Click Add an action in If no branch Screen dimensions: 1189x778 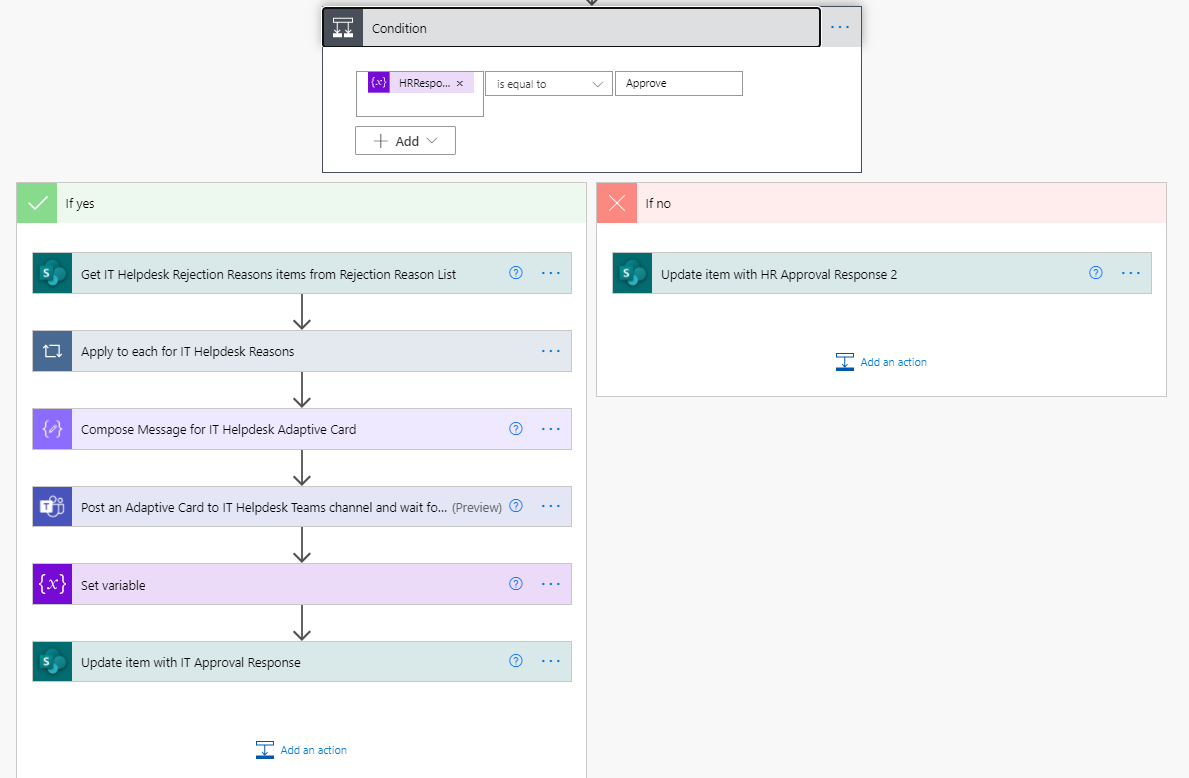(881, 362)
